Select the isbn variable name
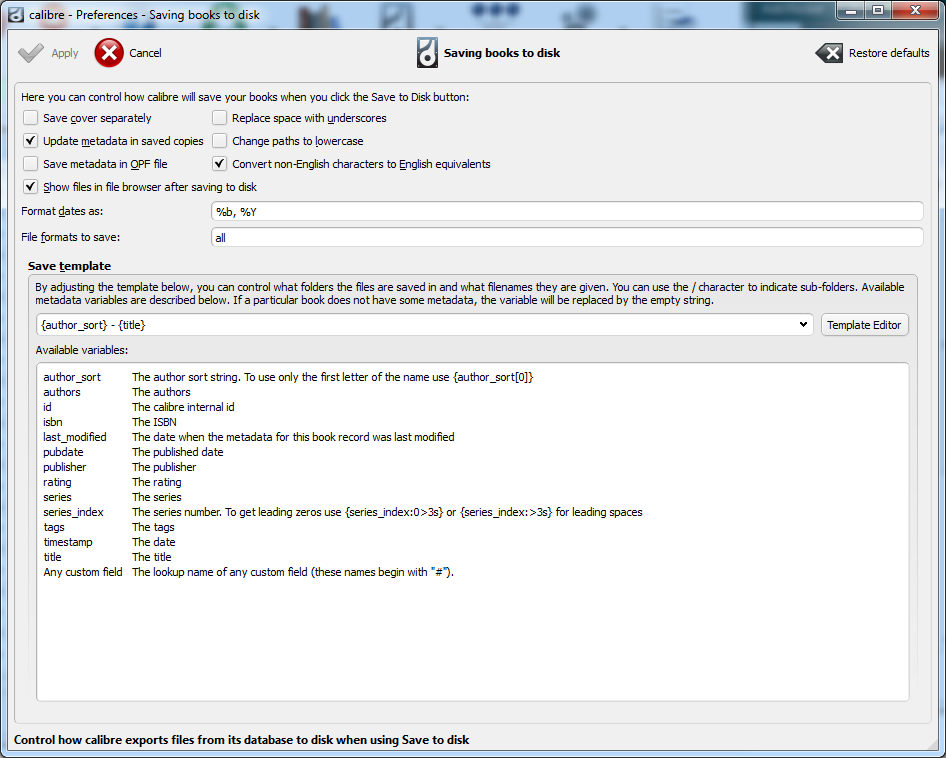 pos(52,422)
